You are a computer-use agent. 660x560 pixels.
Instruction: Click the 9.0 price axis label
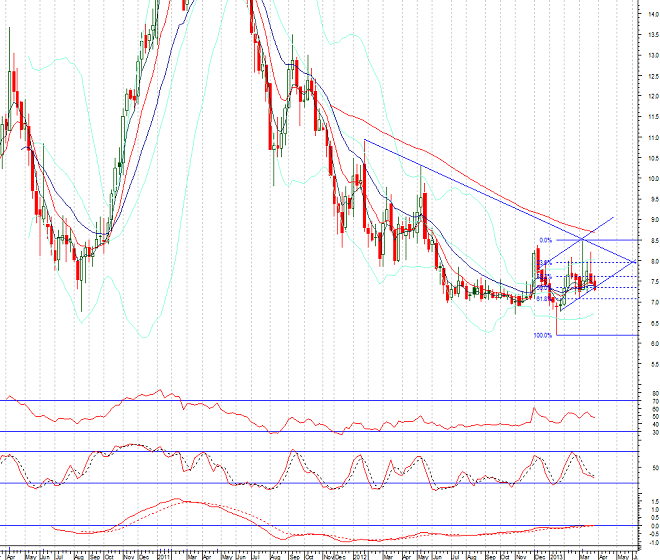(x=651, y=220)
